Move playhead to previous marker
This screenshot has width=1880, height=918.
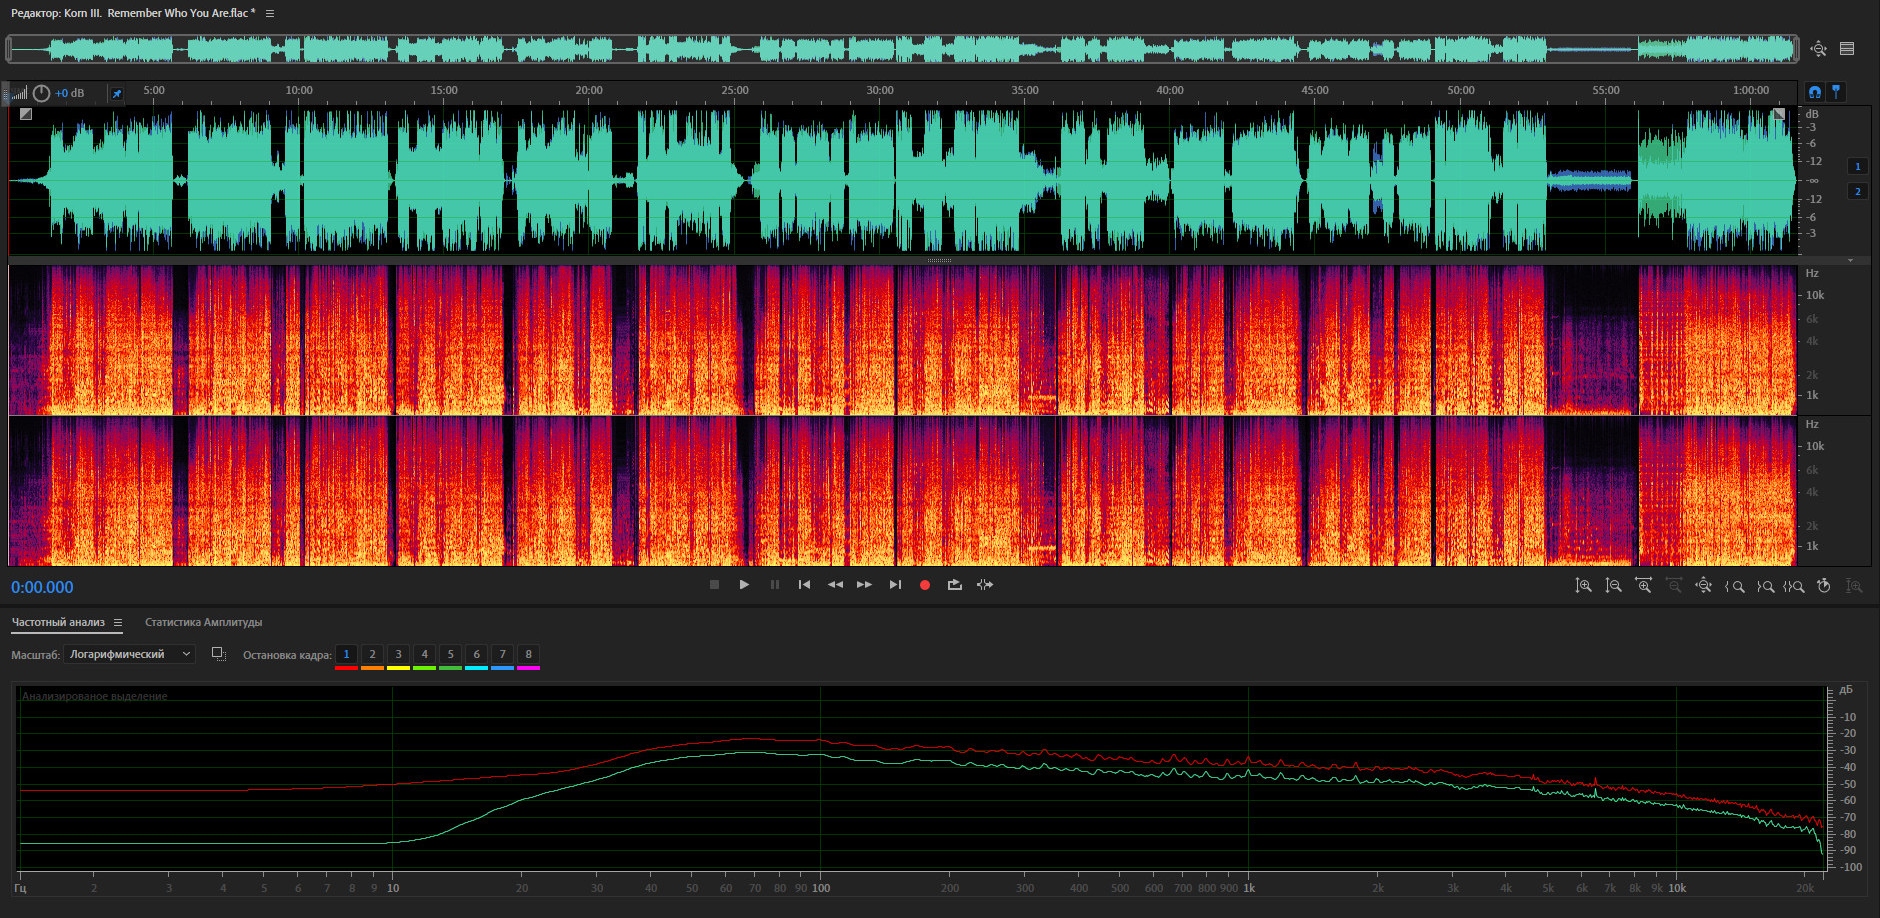pos(804,585)
